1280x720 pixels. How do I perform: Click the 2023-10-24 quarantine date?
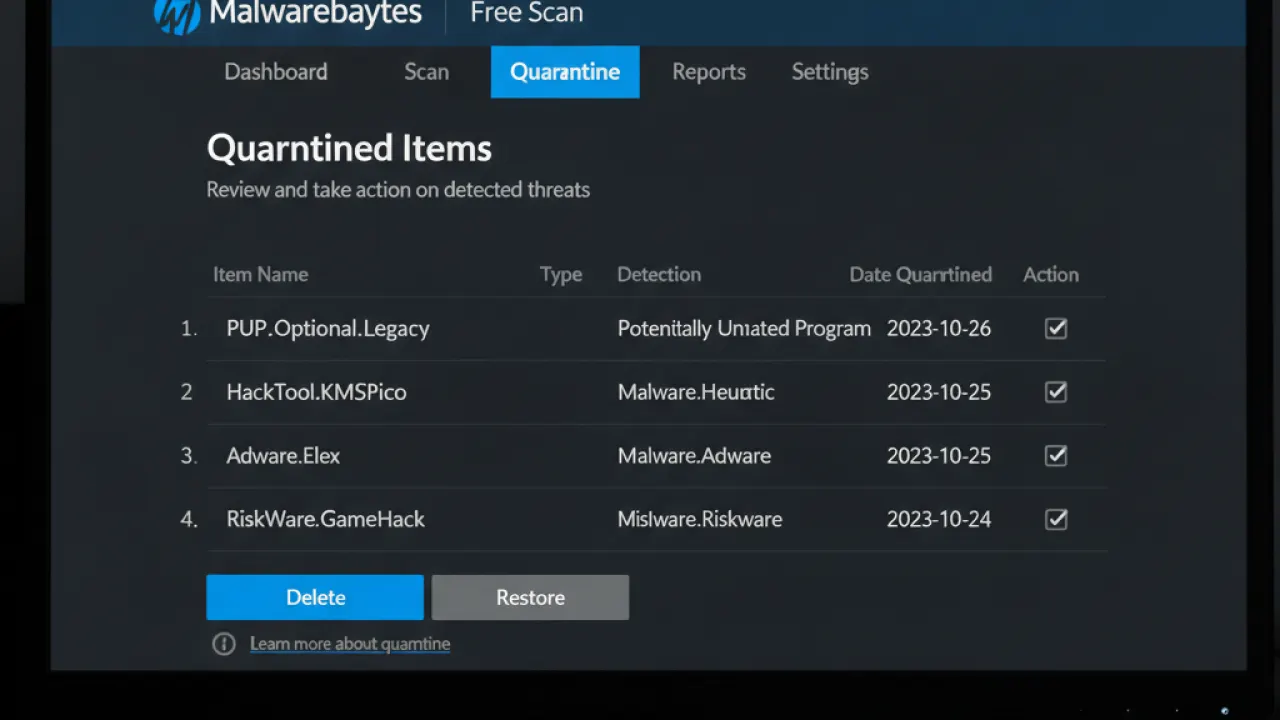click(939, 519)
